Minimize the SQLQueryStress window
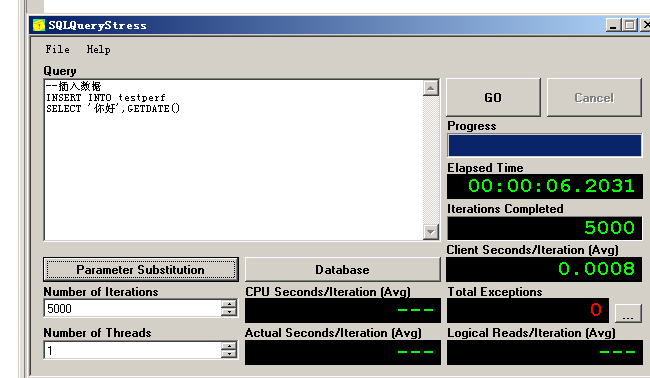650x378 pixels. [x=613, y=25]
